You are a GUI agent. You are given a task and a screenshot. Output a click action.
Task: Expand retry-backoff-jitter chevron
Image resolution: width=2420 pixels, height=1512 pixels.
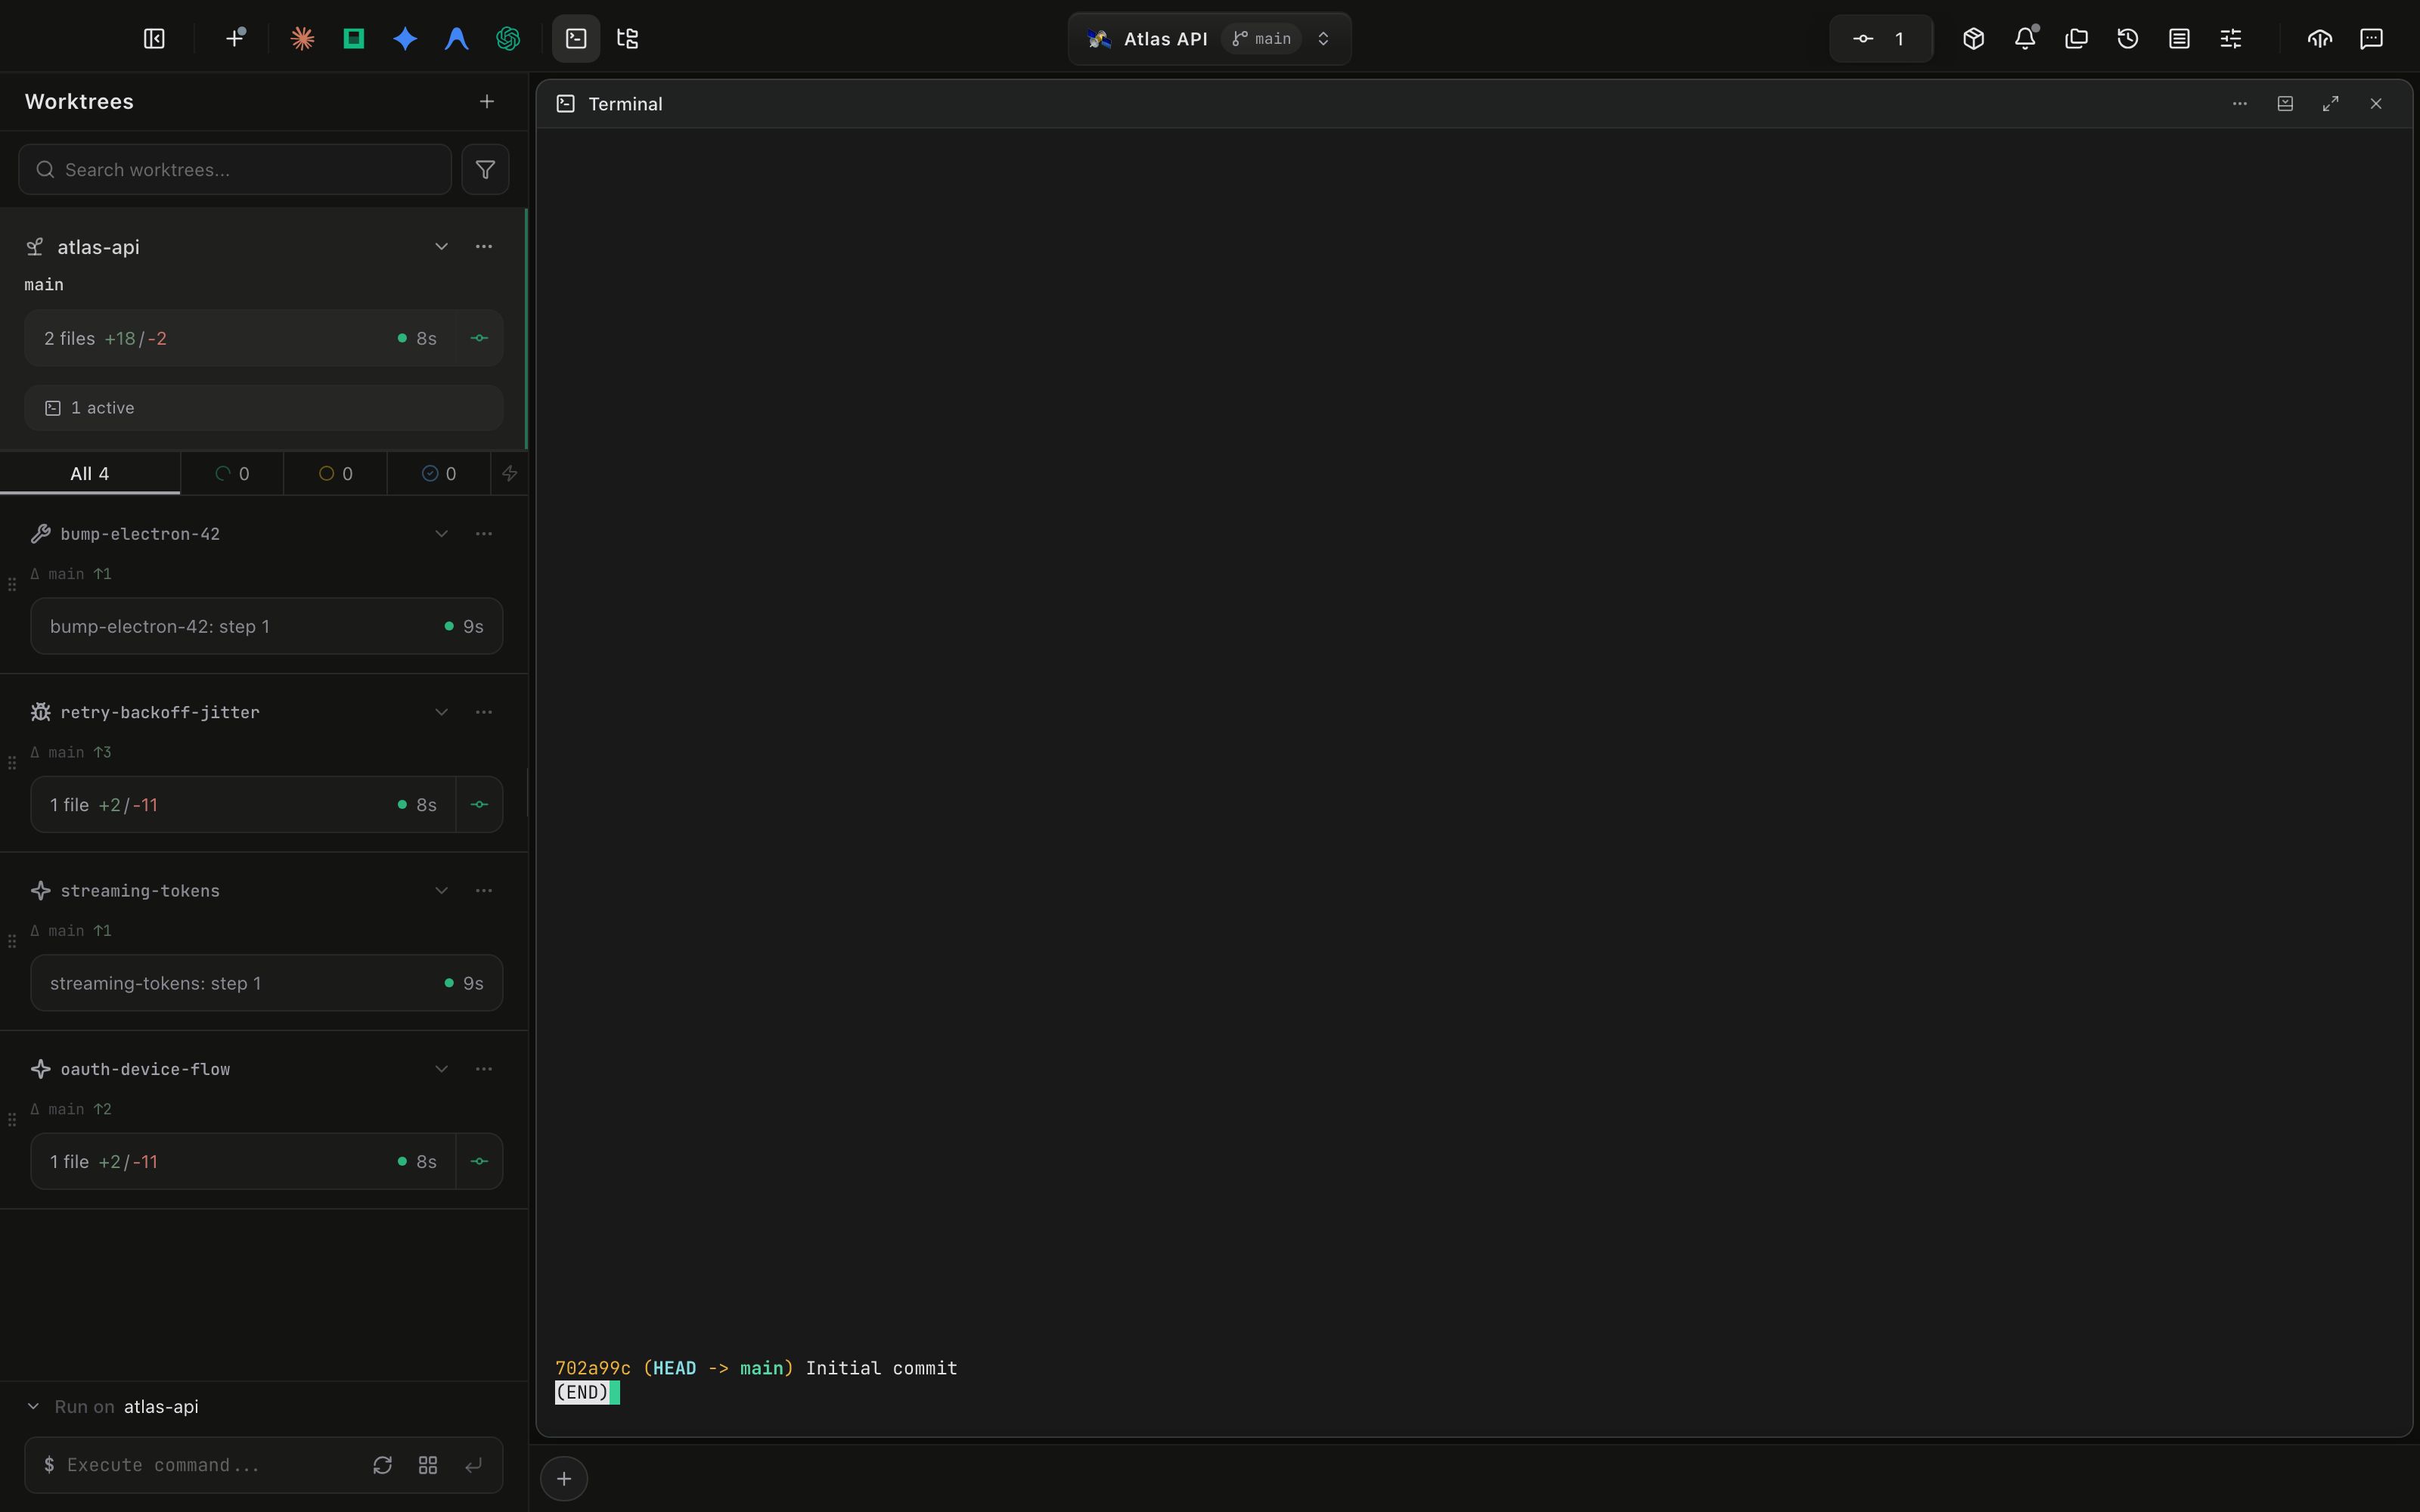tap(441, 712)
